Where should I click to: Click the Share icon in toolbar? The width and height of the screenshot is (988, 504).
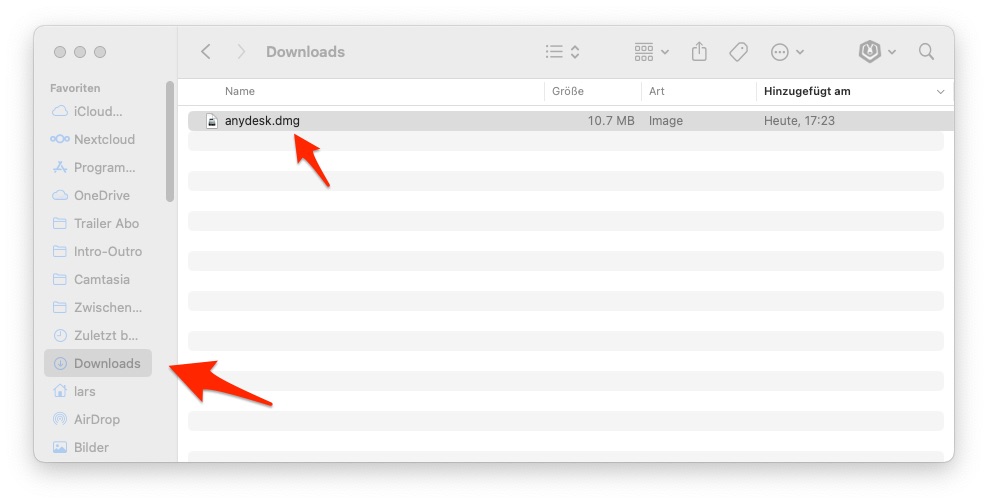pyautogui.click(x=699, y=52)
